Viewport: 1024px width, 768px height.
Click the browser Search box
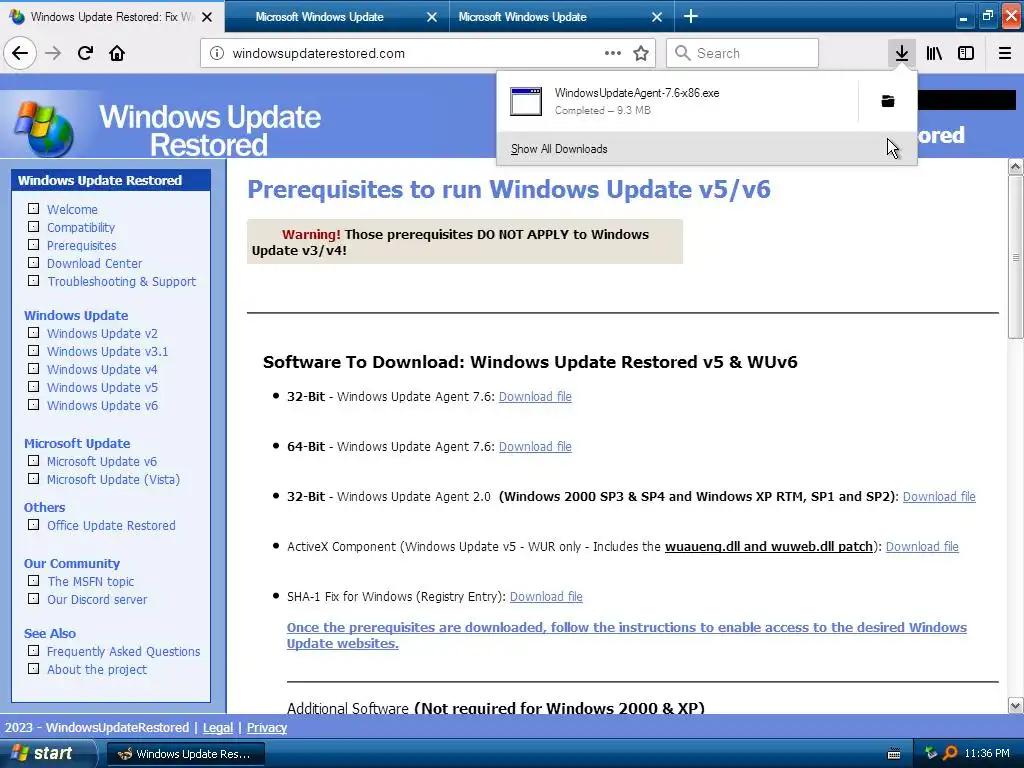click(x=743, y=54)
